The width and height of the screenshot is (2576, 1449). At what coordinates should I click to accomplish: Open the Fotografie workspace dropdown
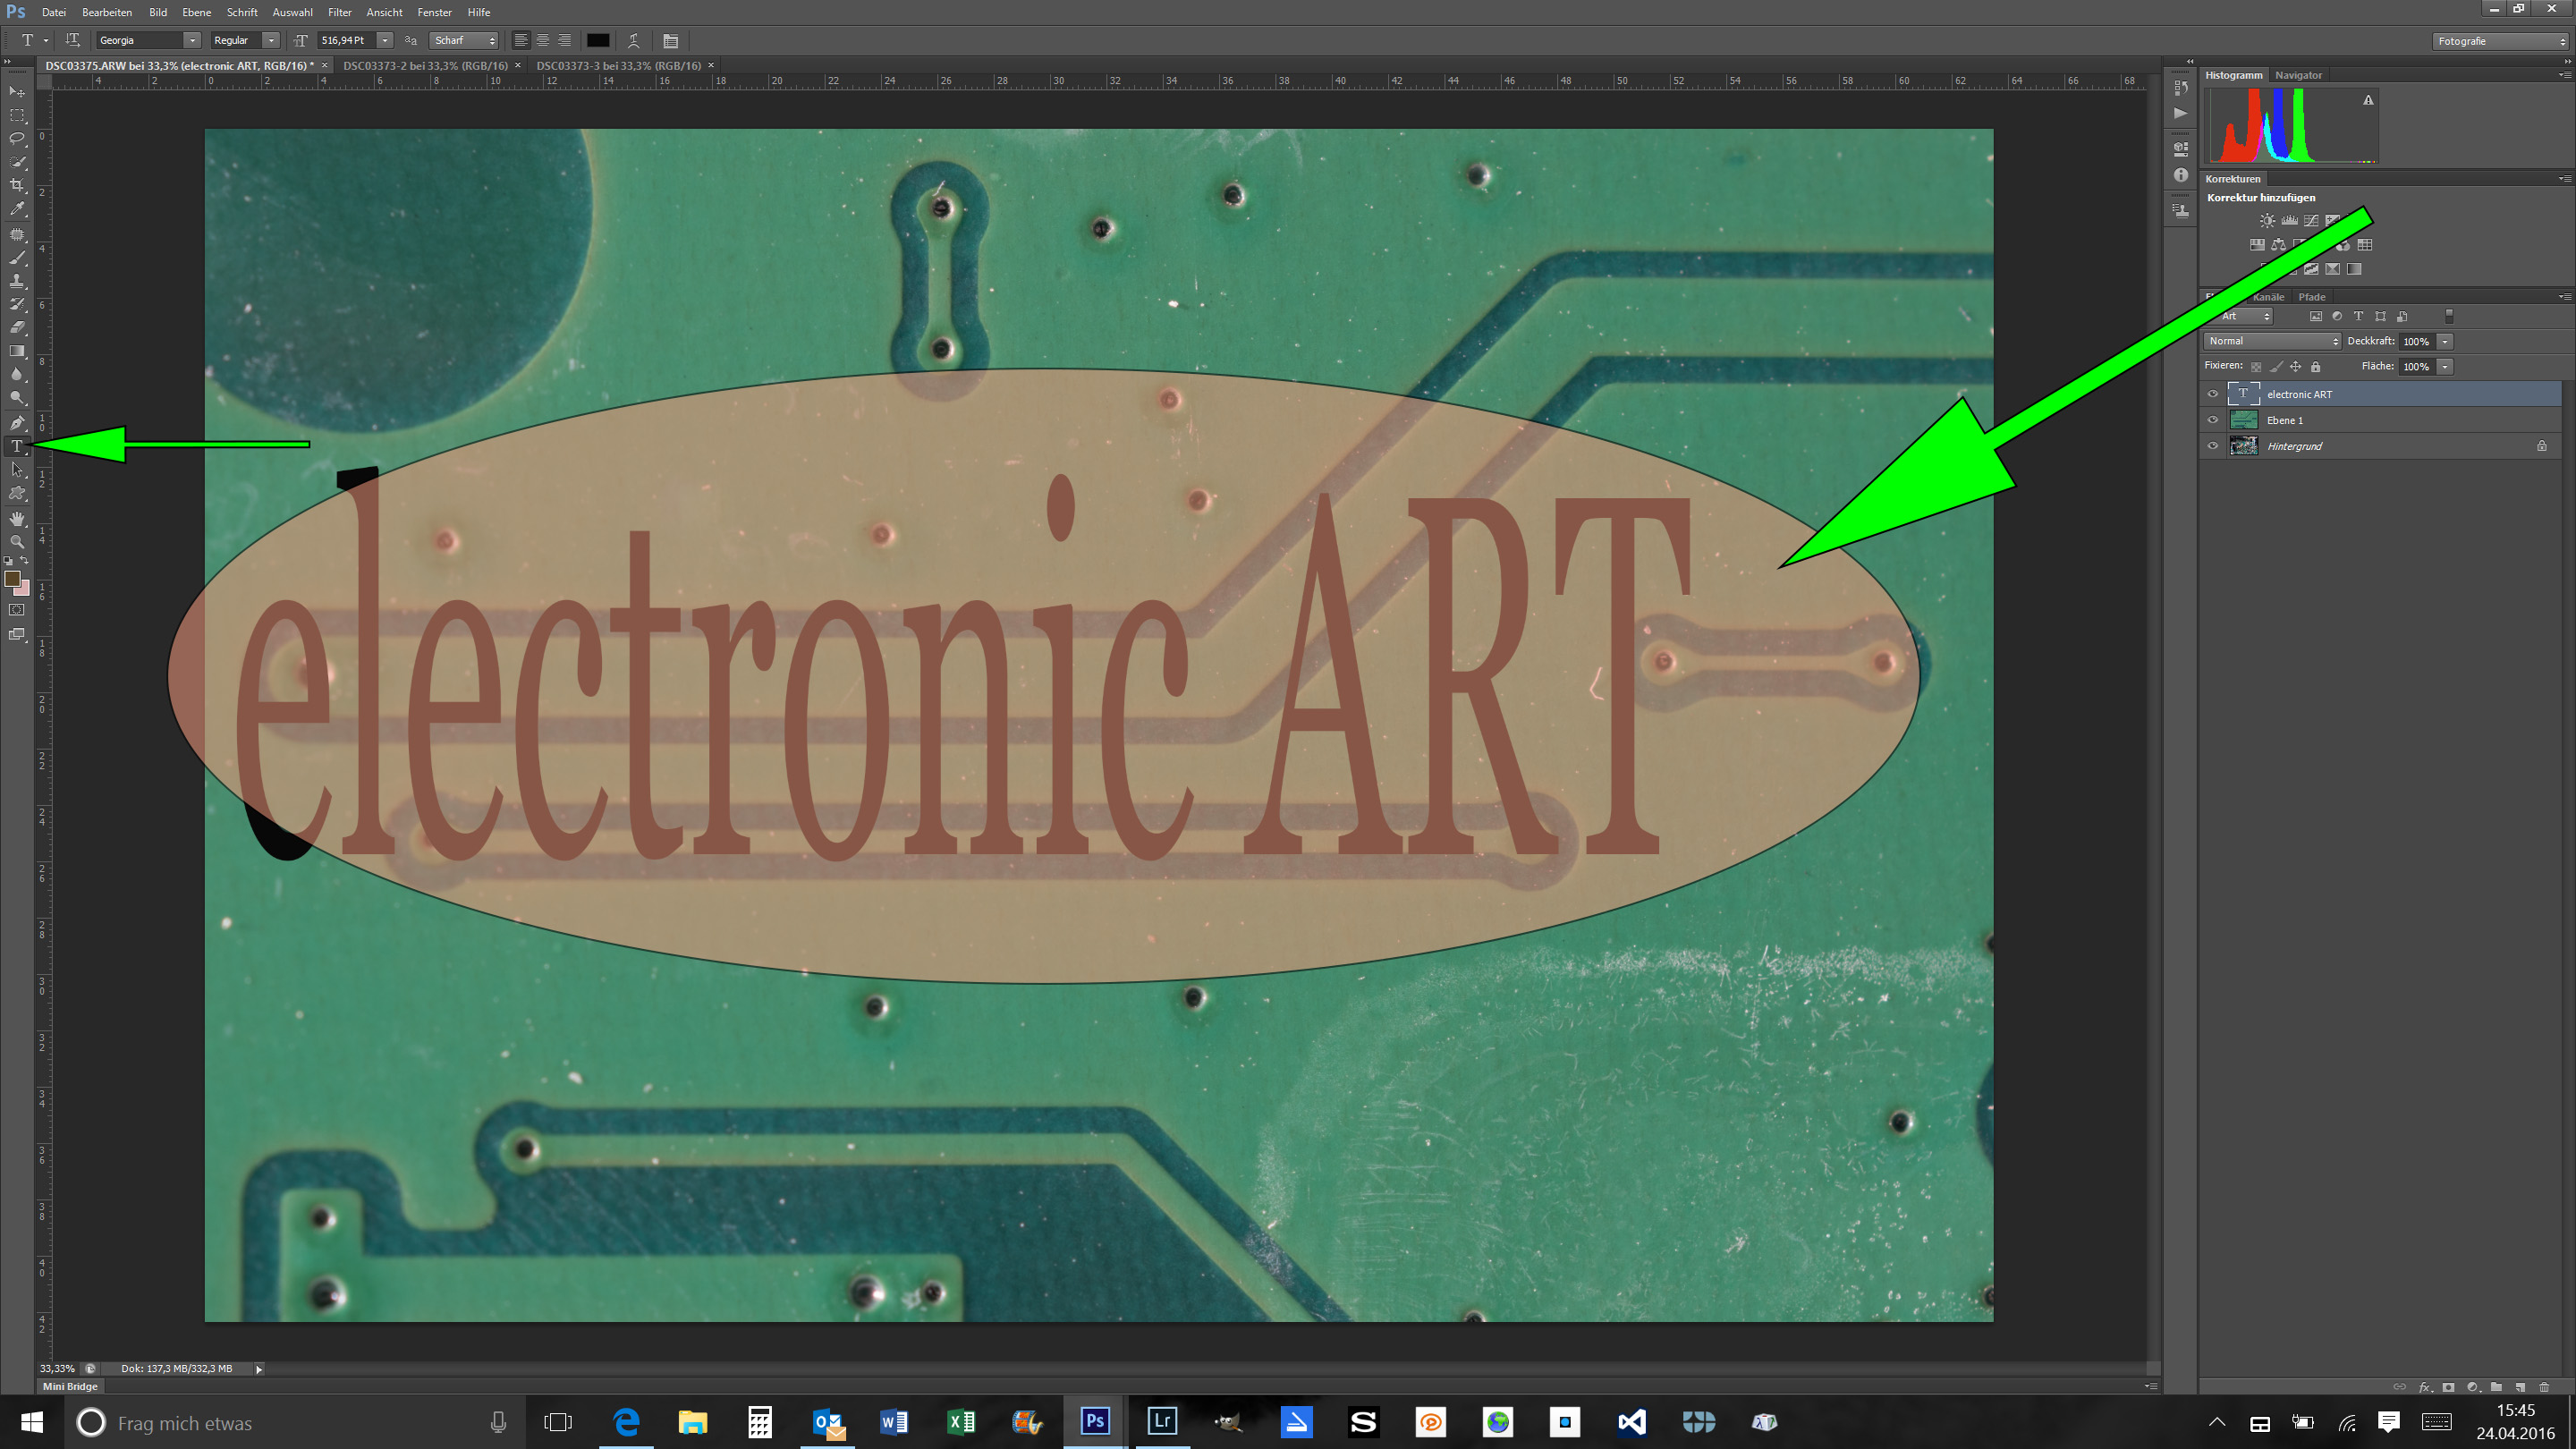pyautogui.click(x=2500, y=41)
